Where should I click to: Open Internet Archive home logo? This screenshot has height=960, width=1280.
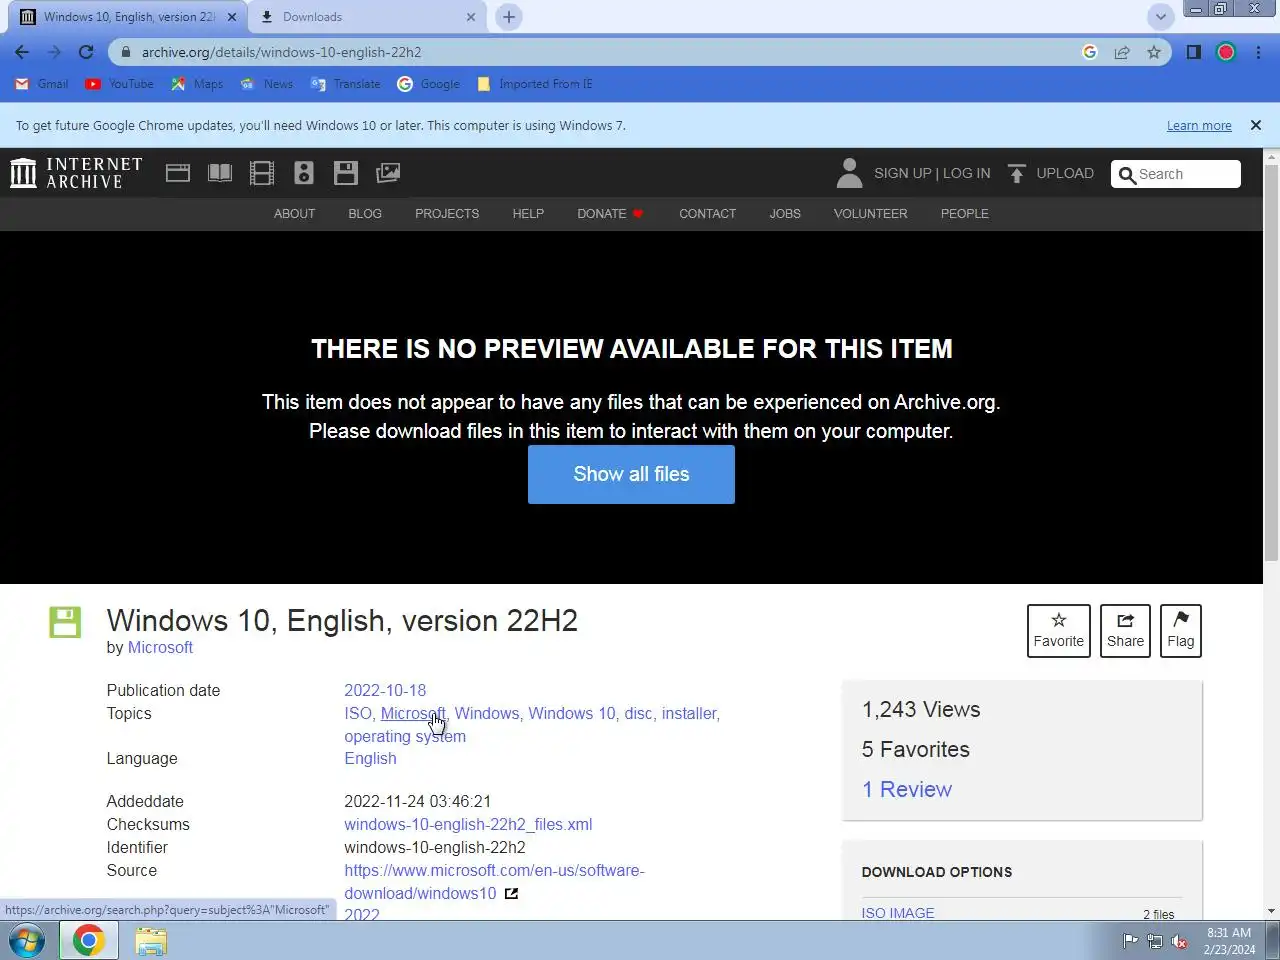76,173
